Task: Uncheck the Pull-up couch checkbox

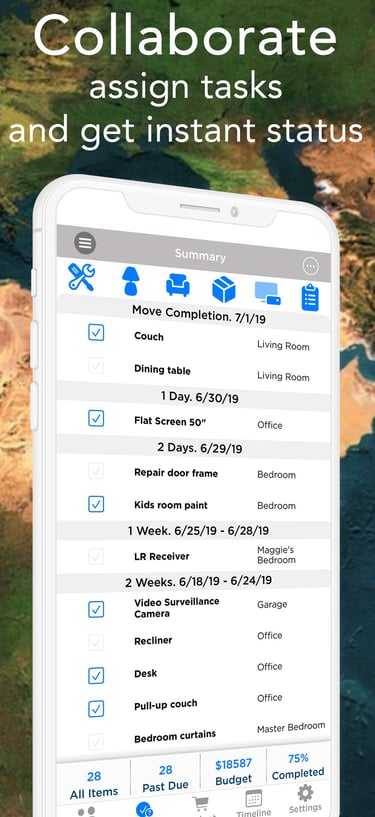Action: tap(96, 709)
